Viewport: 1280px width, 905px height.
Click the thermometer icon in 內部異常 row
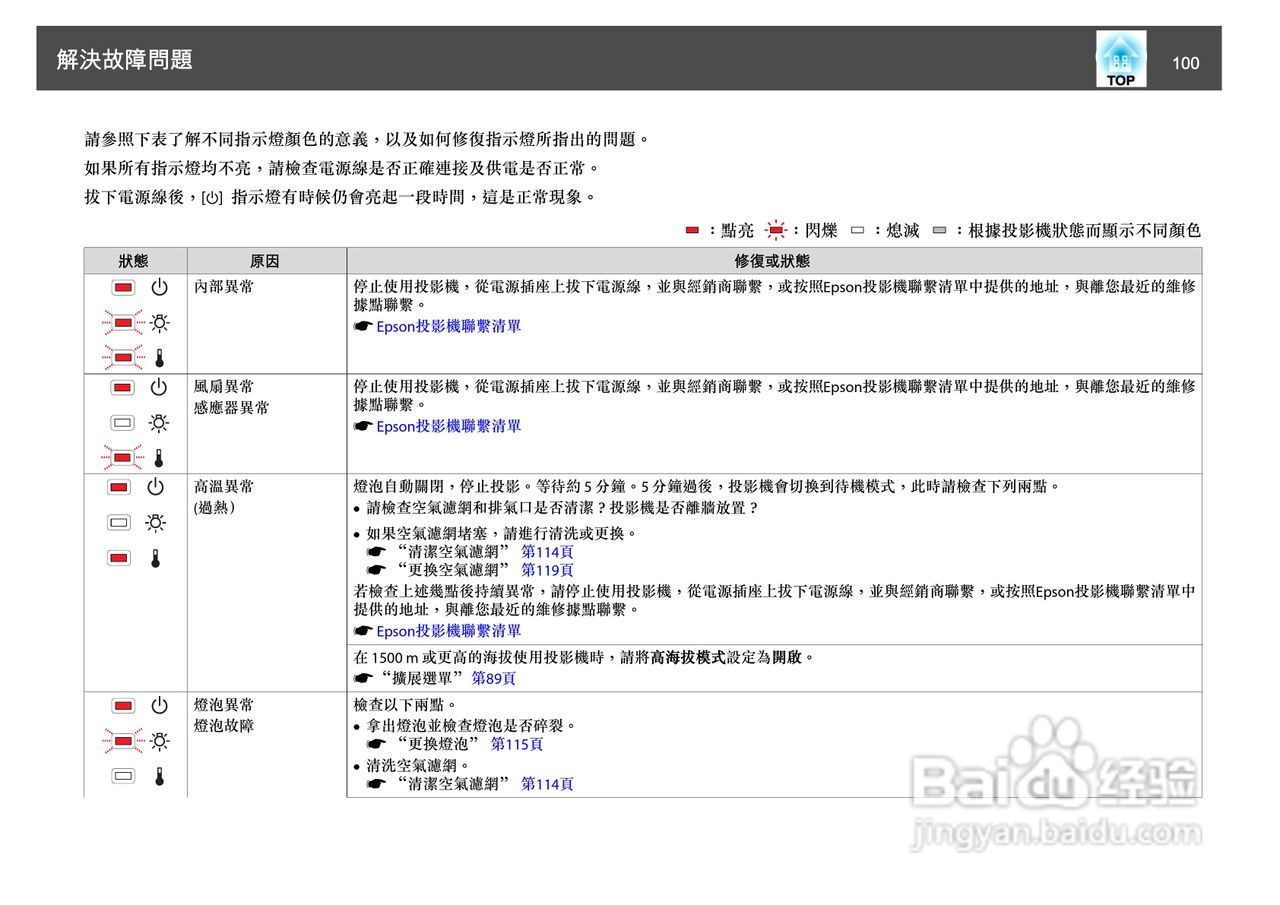(158, 357)
